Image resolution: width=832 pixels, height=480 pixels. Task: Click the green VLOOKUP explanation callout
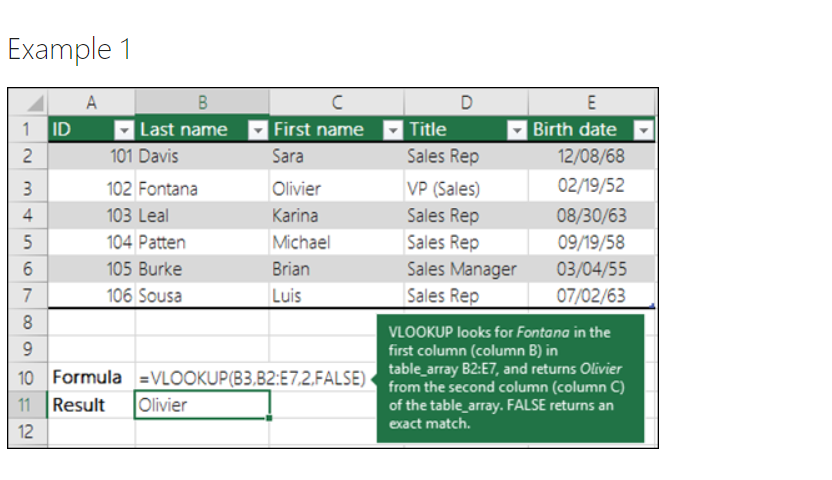(510, 378)
